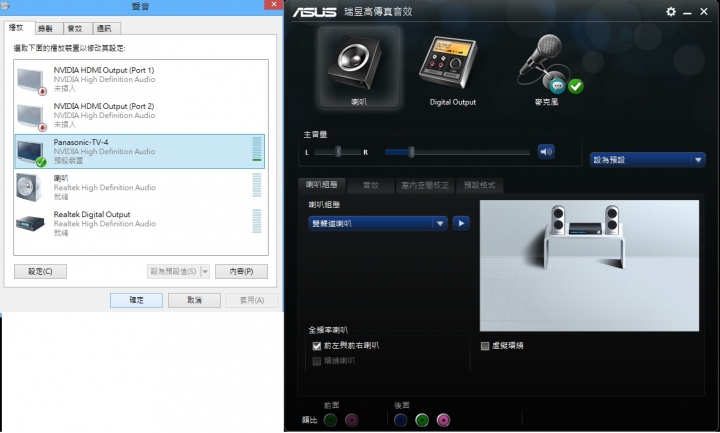The image size is (720, 433).
Task: Click Properties (內容(P)) button
Action: click(241, 271)
